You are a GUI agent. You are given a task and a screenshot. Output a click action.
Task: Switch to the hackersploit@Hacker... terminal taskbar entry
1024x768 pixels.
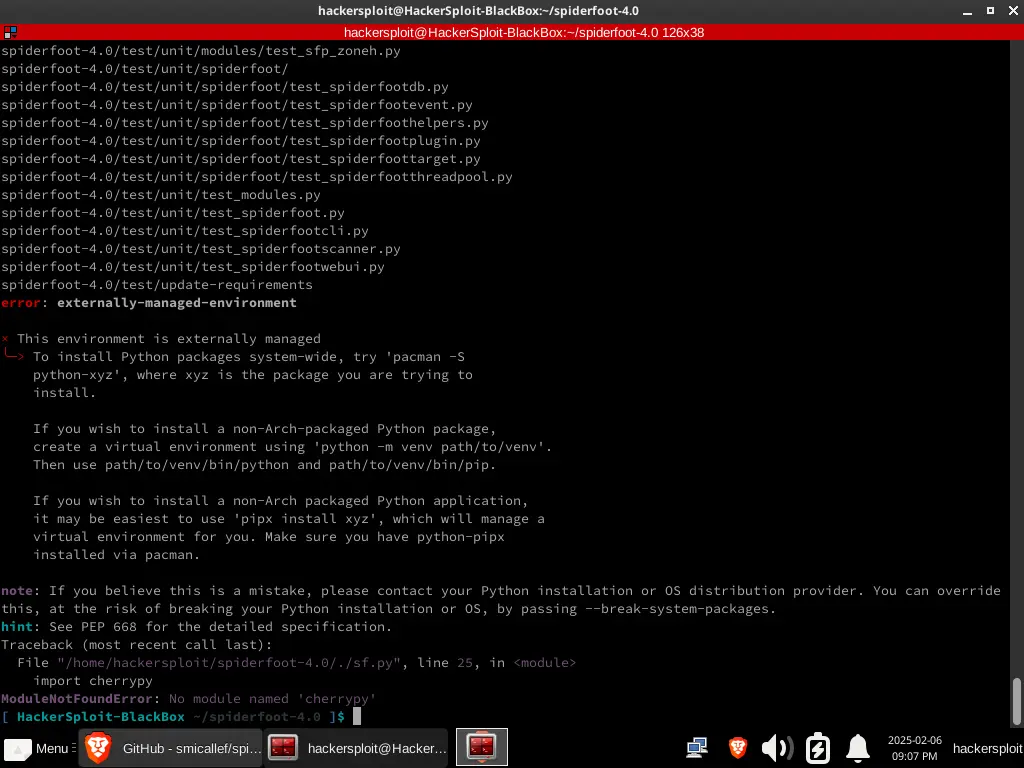[357, 748]
